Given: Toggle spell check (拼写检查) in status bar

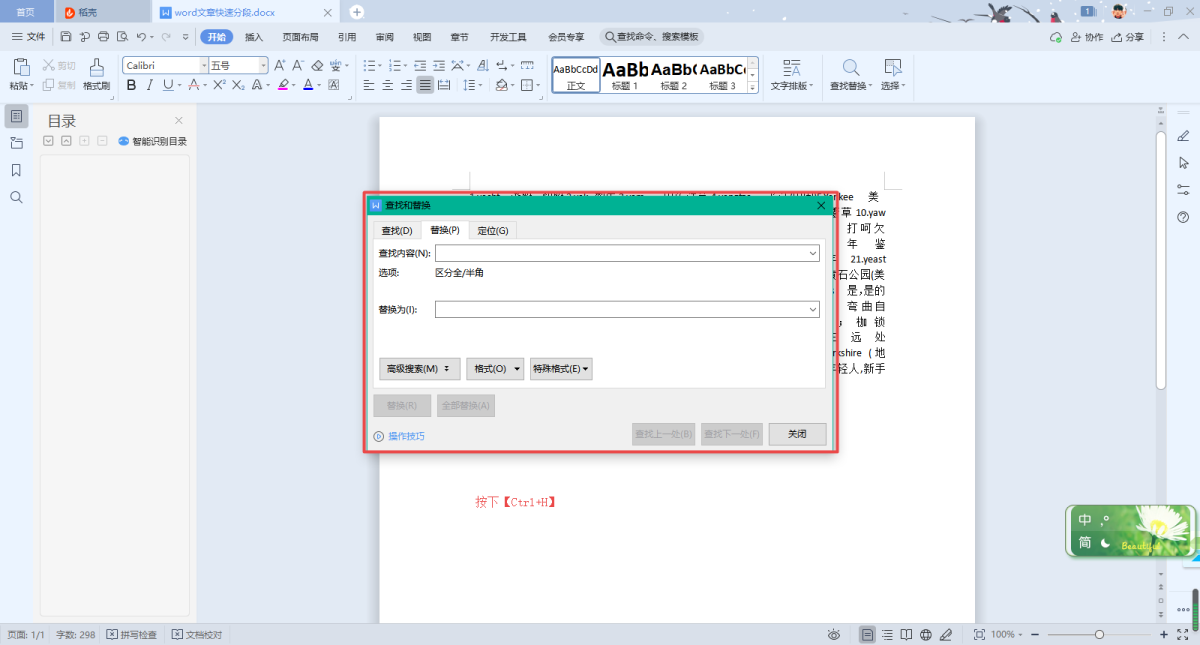Looking at the screenshot, I should click(132, 635).
